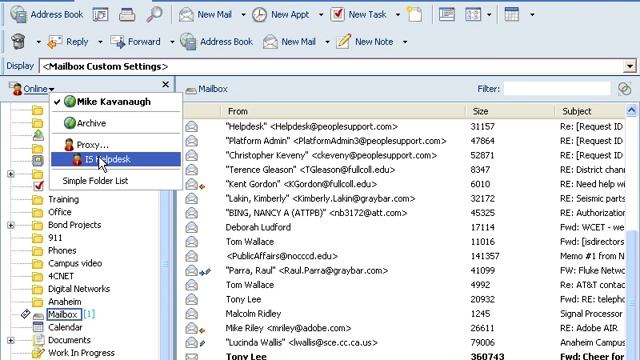This screenshot has height=360, width=640.
Task: Click New Mail in second toolbar row
Action: pos(289,42)
